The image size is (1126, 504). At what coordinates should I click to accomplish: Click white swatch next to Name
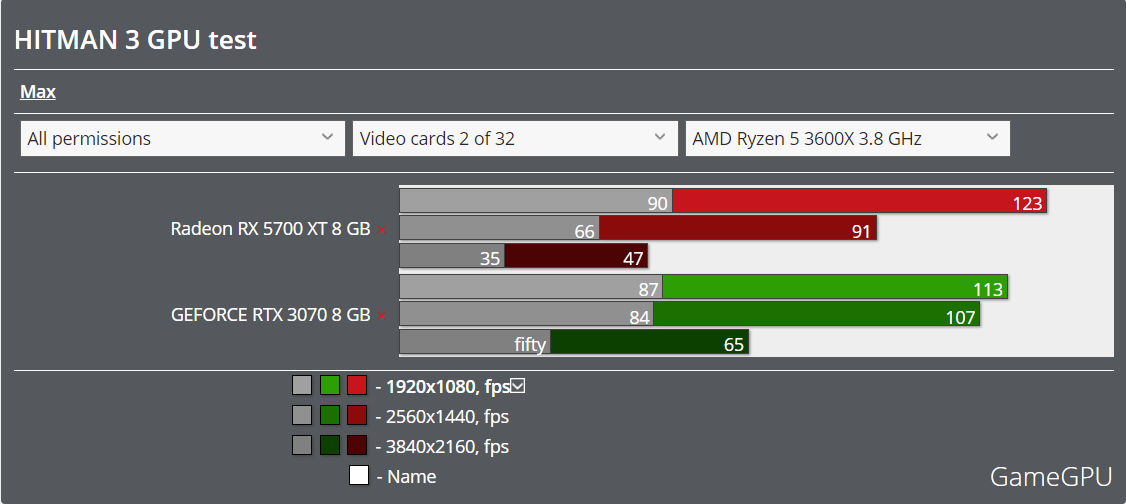(359, 475)
